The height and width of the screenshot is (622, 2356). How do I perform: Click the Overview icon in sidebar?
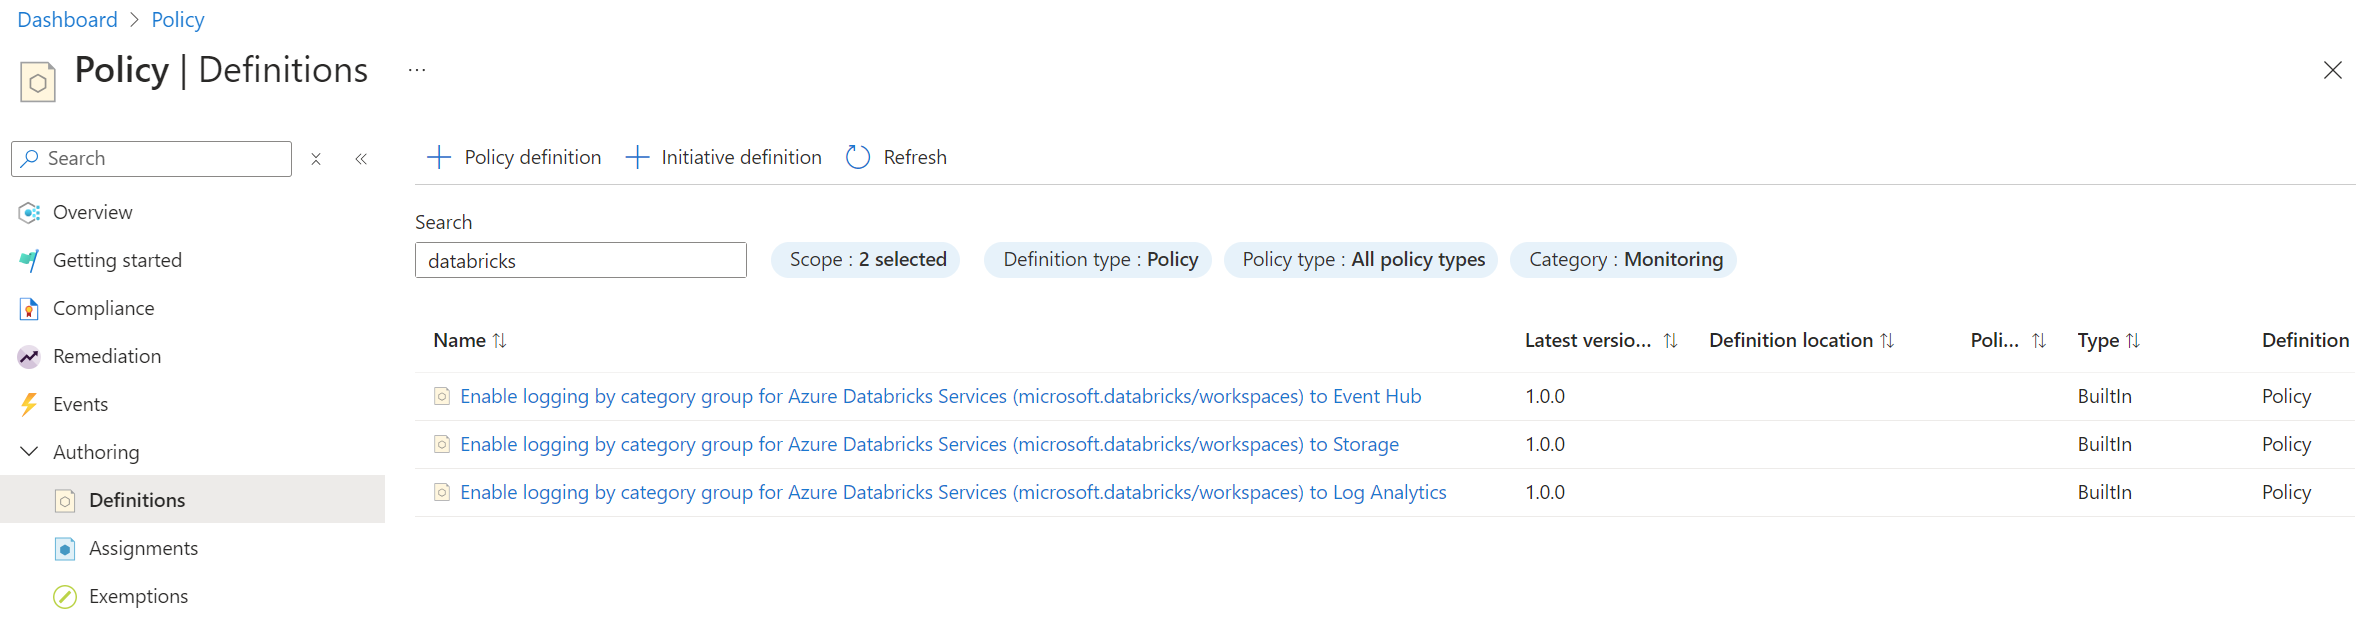pos(29,212)
